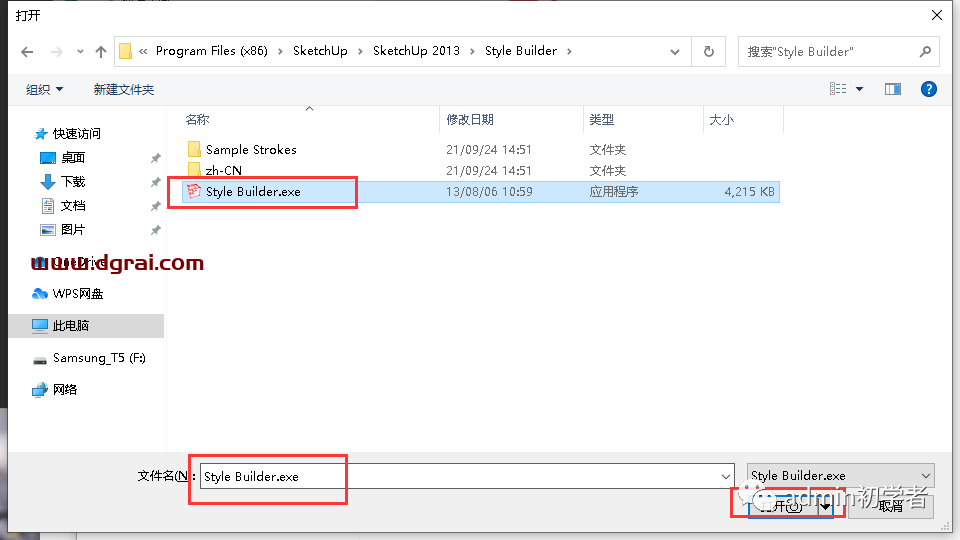The height and width of the screenshot is (540, 960).
Task: Select the Sample Strokes folder
Action: point(251,149)
